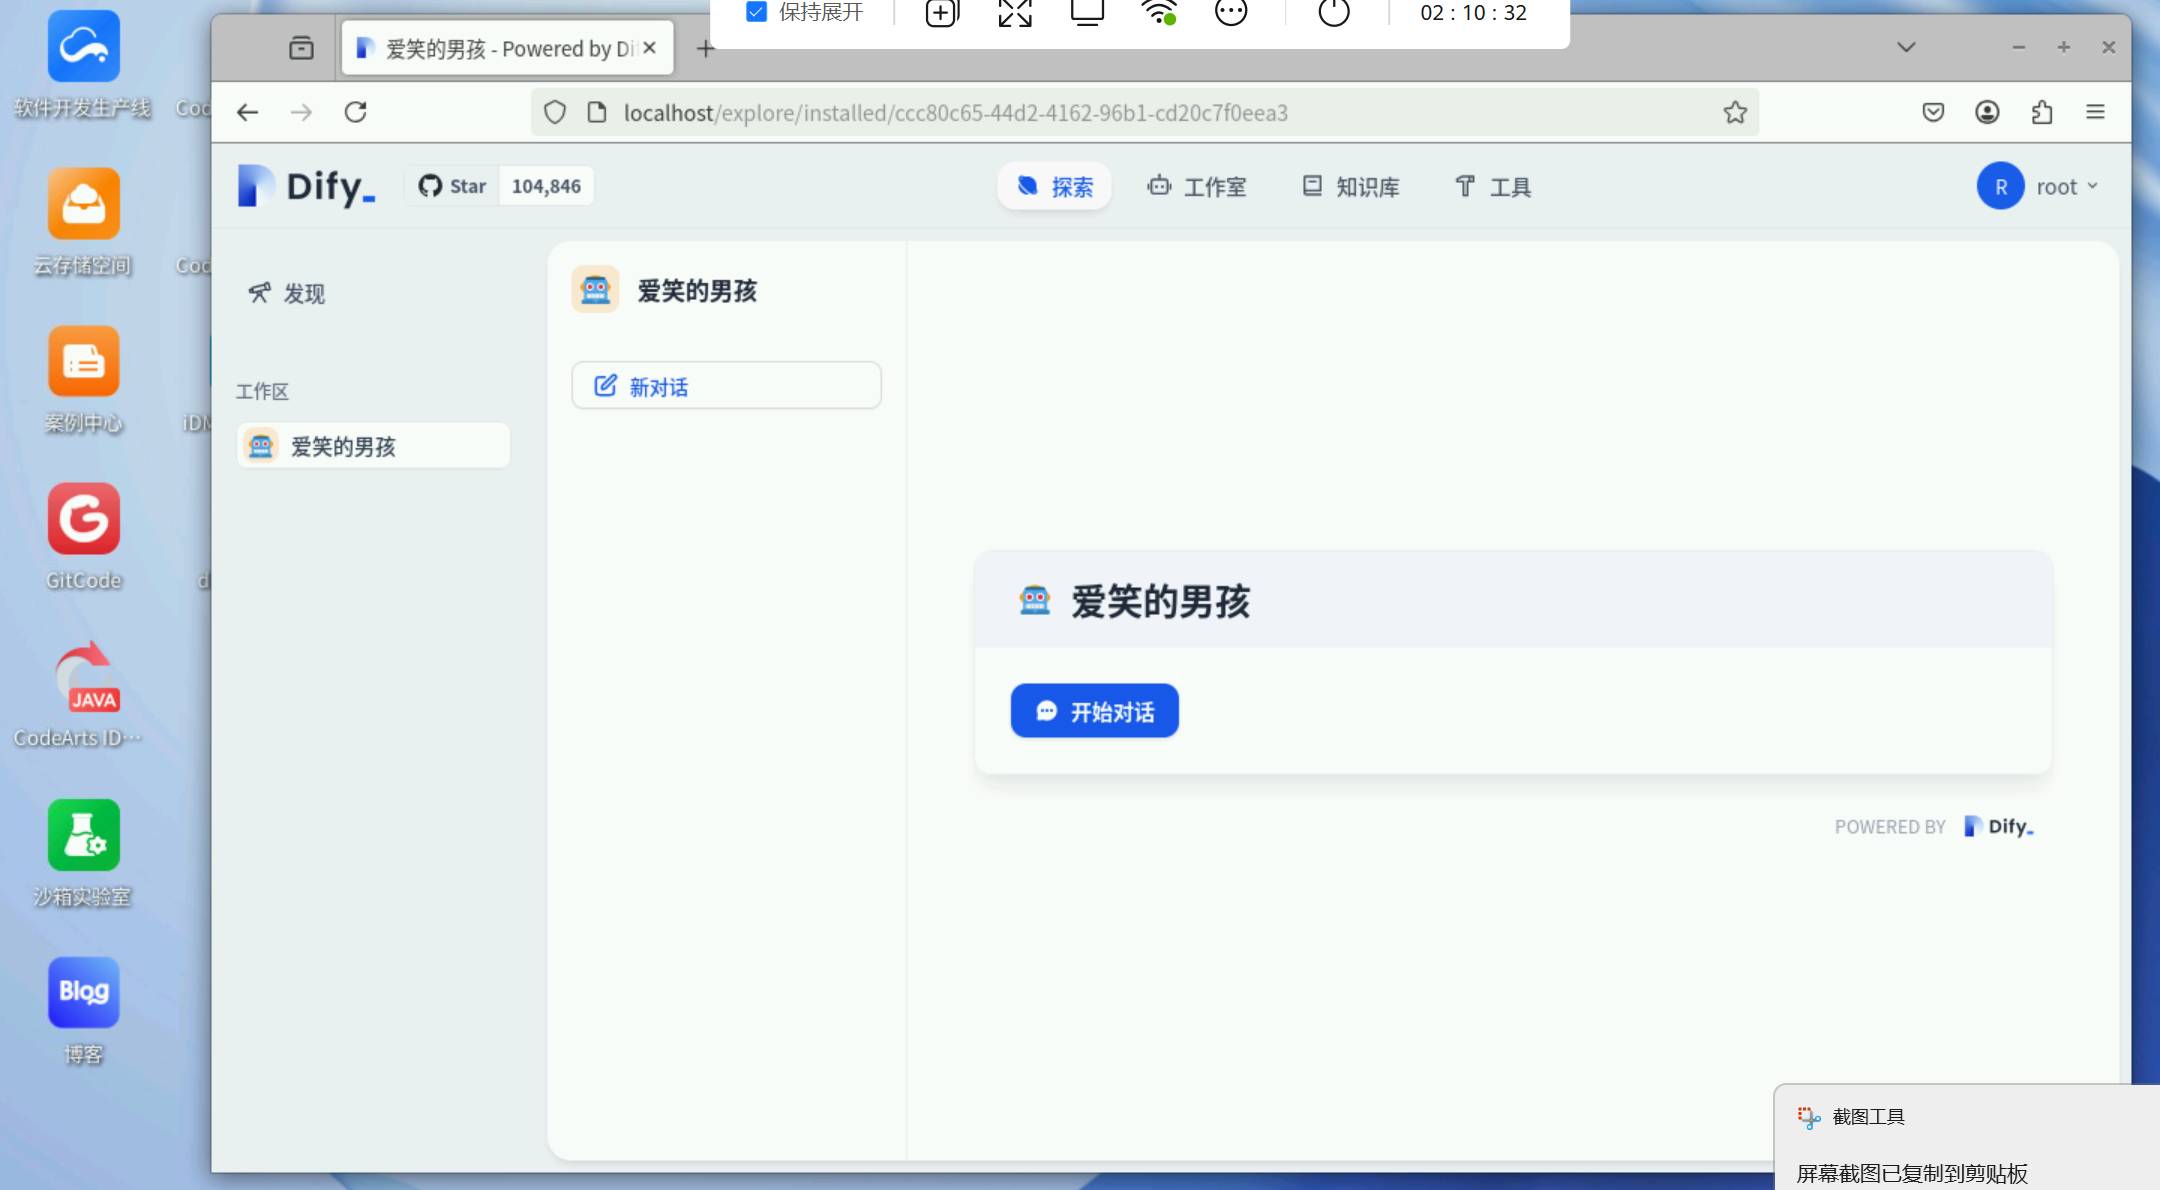The image size is (2160, 1190).
Task: Expand the root account dropdown
Action: click(x=2067, y=186)
